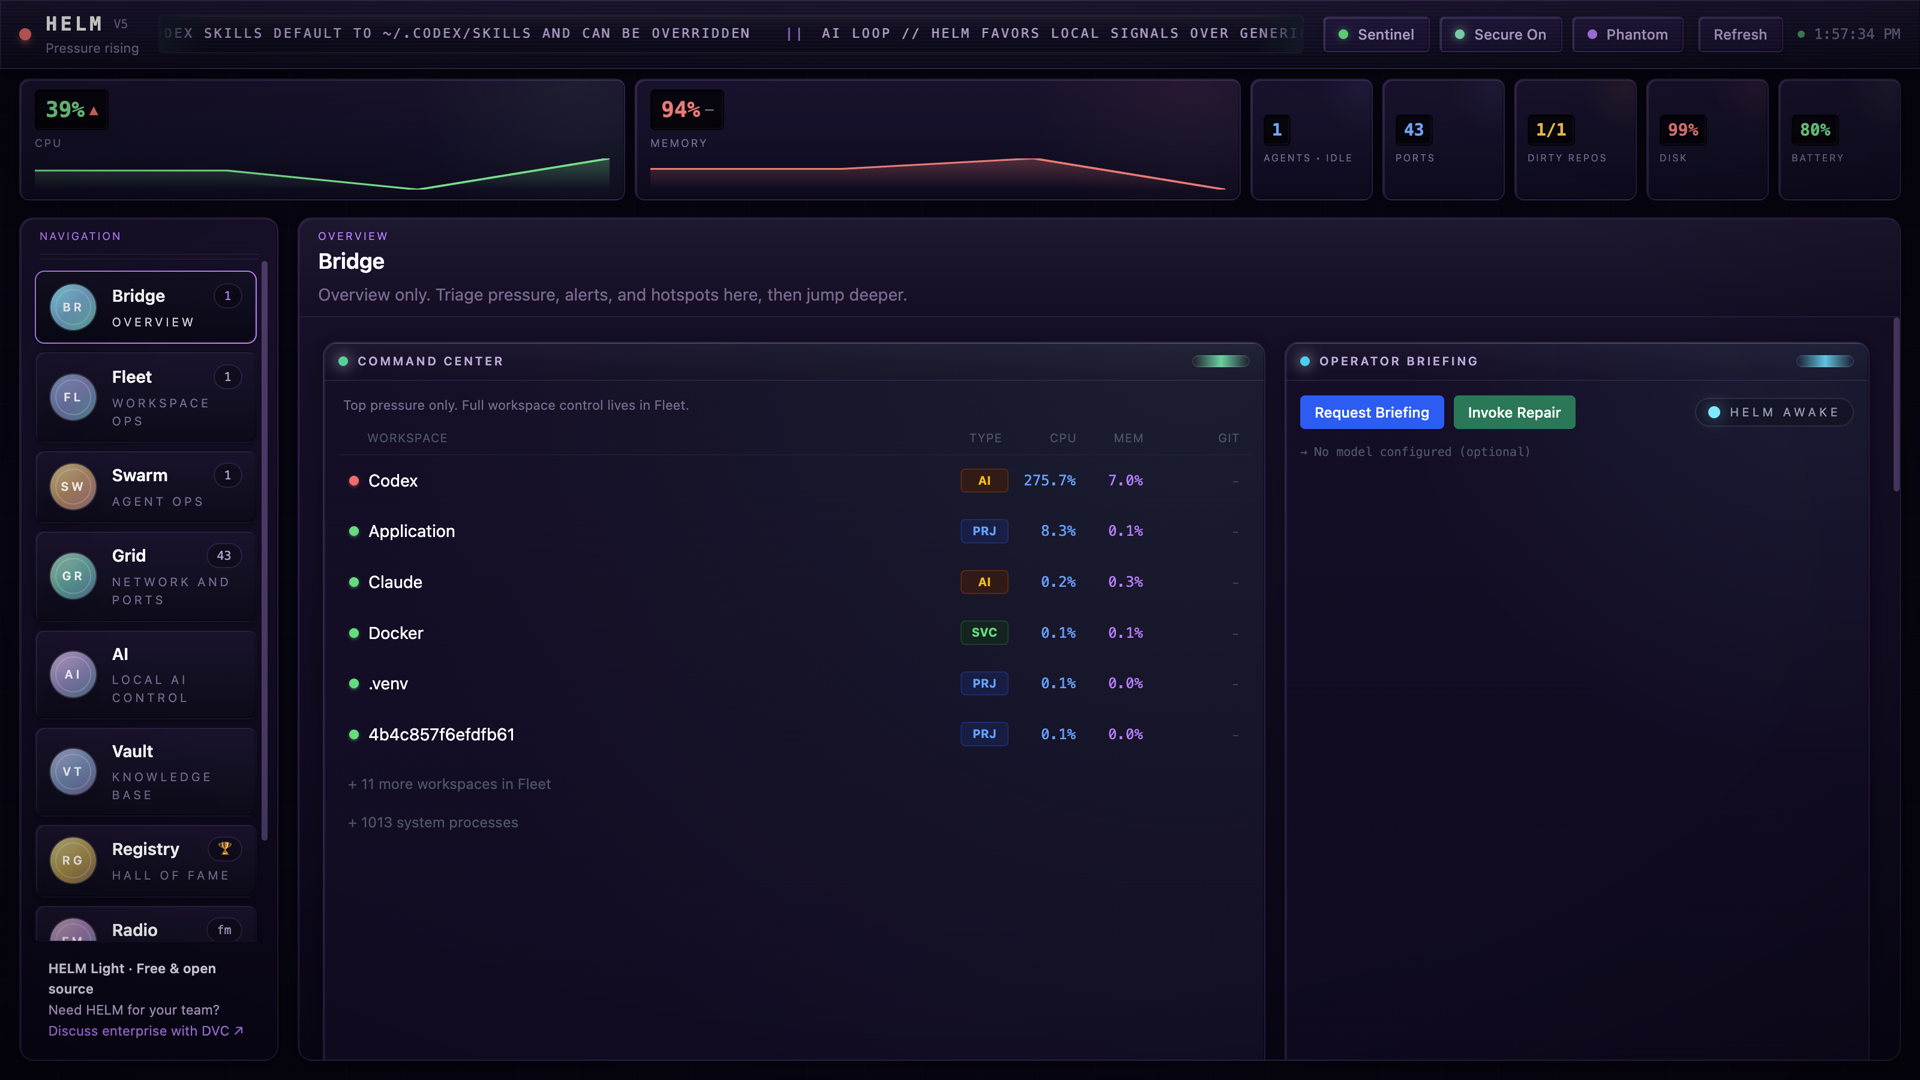Click the RG avatar icon for Registry
Screen dimensions: 1920x1080
click(73, 860)
